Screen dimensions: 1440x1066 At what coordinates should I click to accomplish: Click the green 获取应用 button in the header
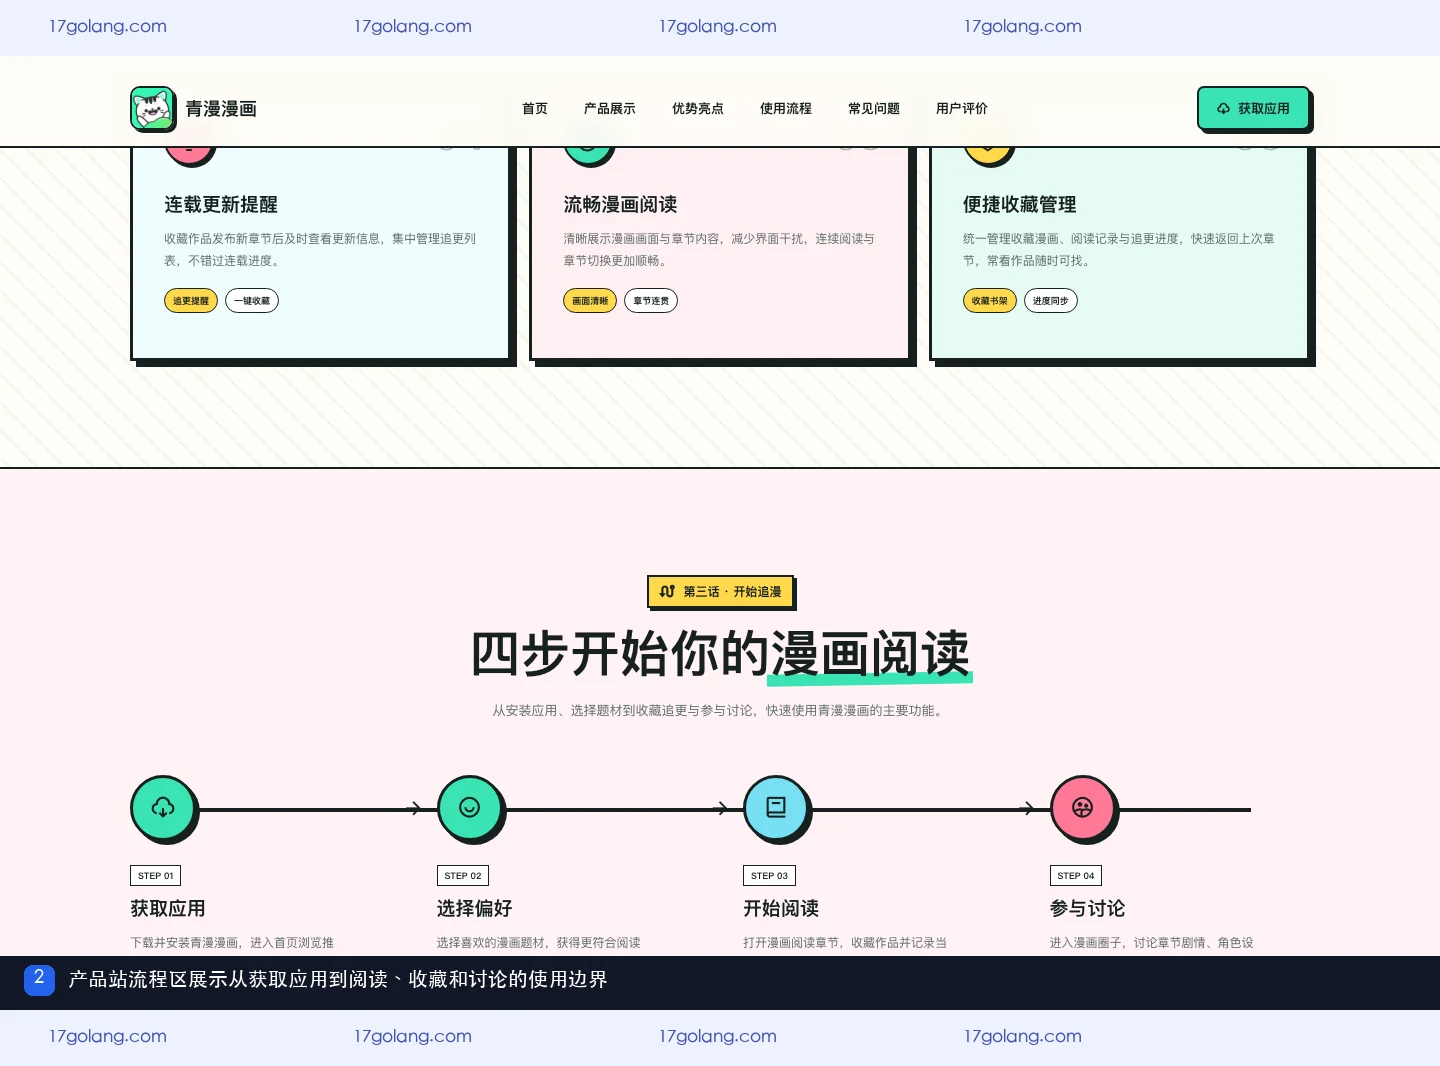[x=1254, y=108]
